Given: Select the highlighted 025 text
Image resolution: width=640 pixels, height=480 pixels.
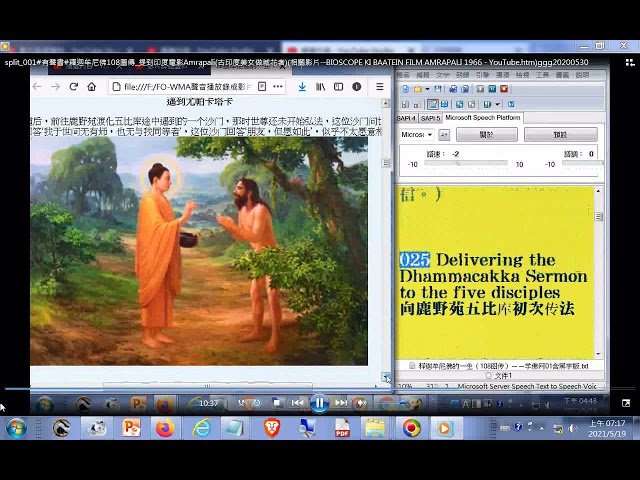Looking at the screenshot, I should [x=415, y=260].
